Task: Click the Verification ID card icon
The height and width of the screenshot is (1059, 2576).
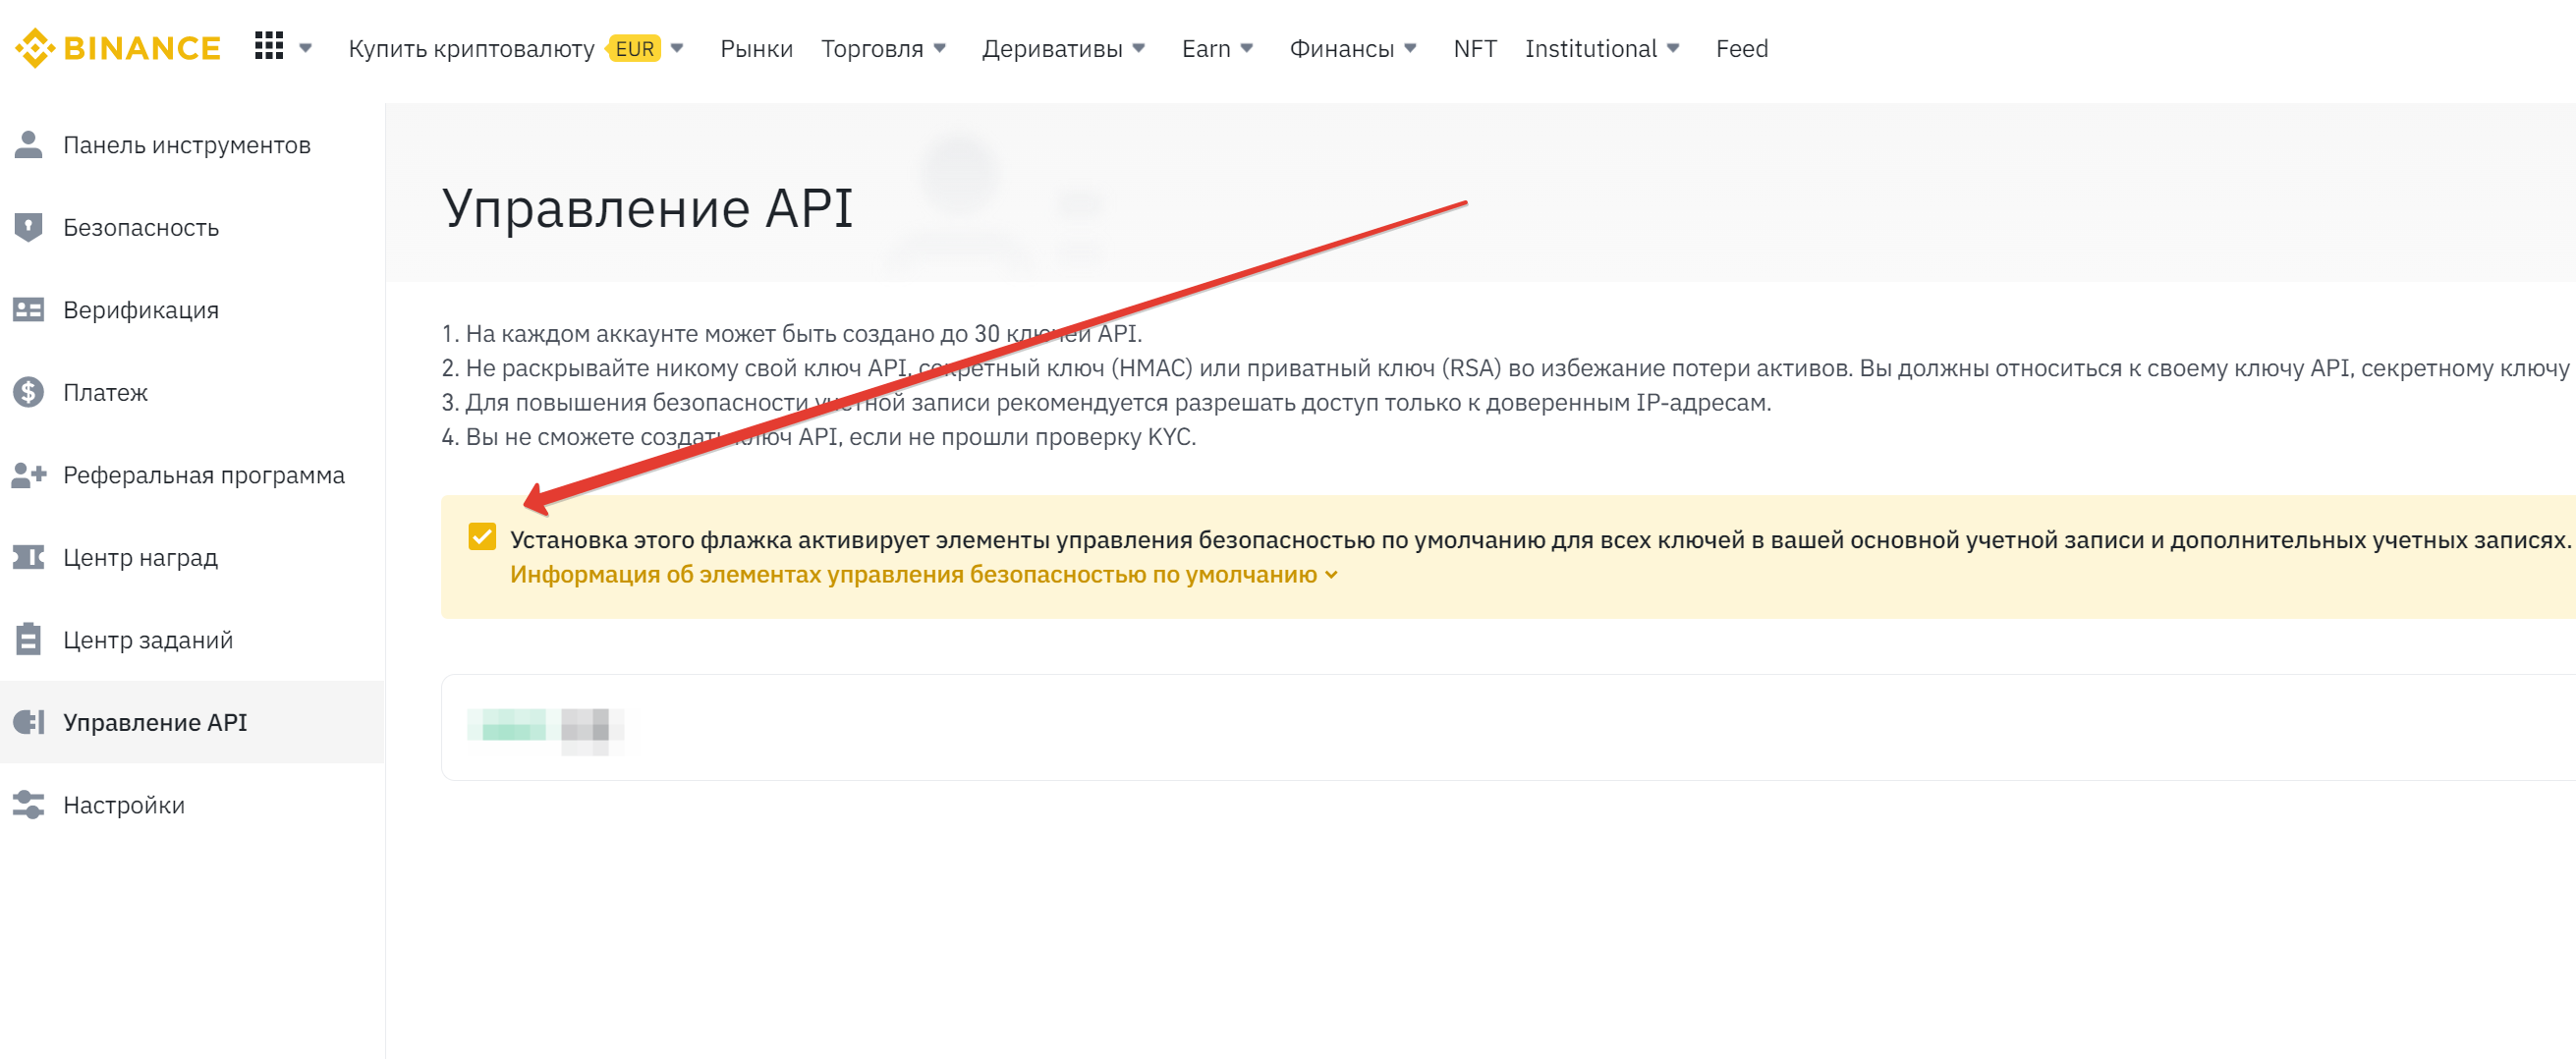Action: click(28, 310)
